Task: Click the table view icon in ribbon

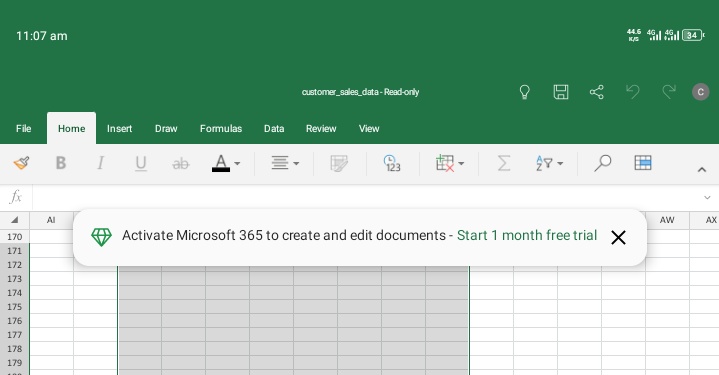Action: pos(643,163)
